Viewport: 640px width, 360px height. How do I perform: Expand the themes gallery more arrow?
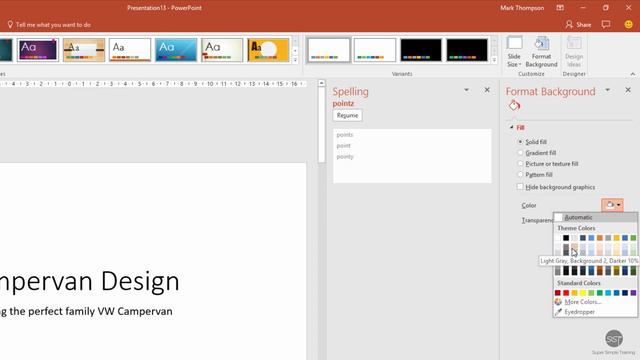tap(295, 60)
